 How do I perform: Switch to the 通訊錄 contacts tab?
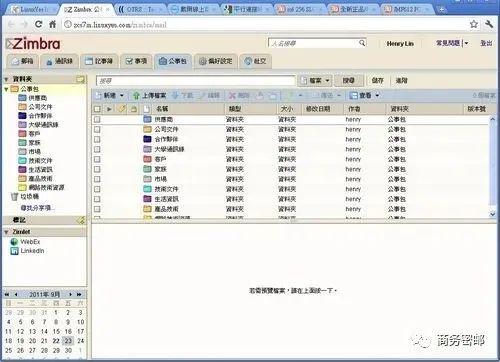pyautogui.click(x=59, y=61)
